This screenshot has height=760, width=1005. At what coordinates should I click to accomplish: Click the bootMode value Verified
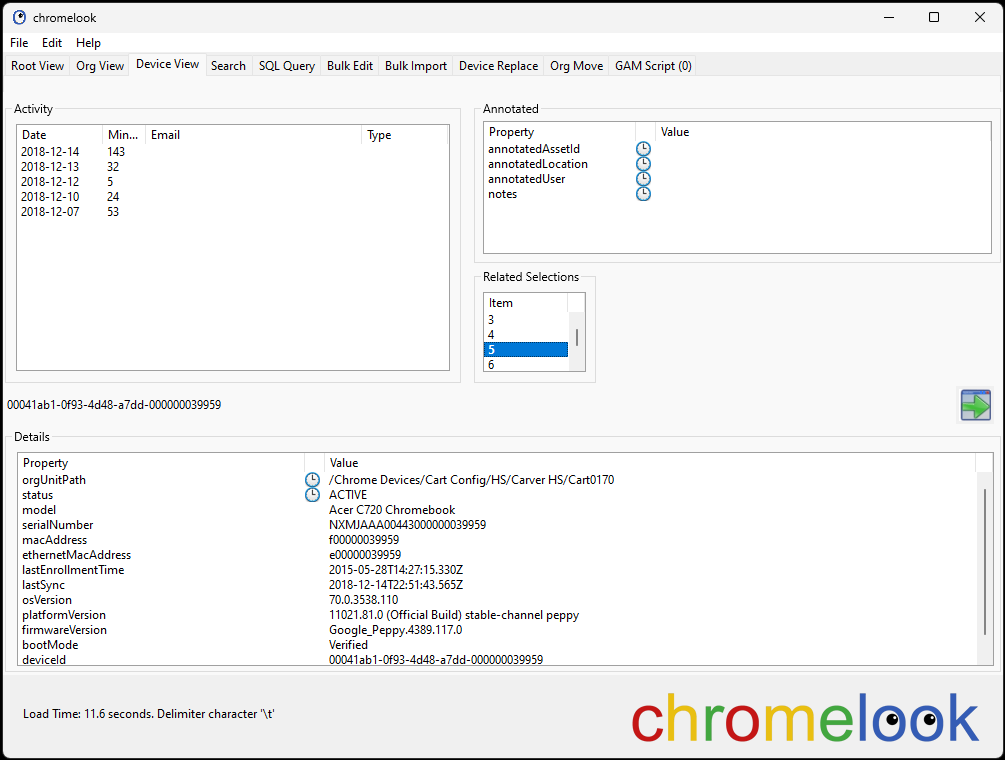(x=348, y=645)
